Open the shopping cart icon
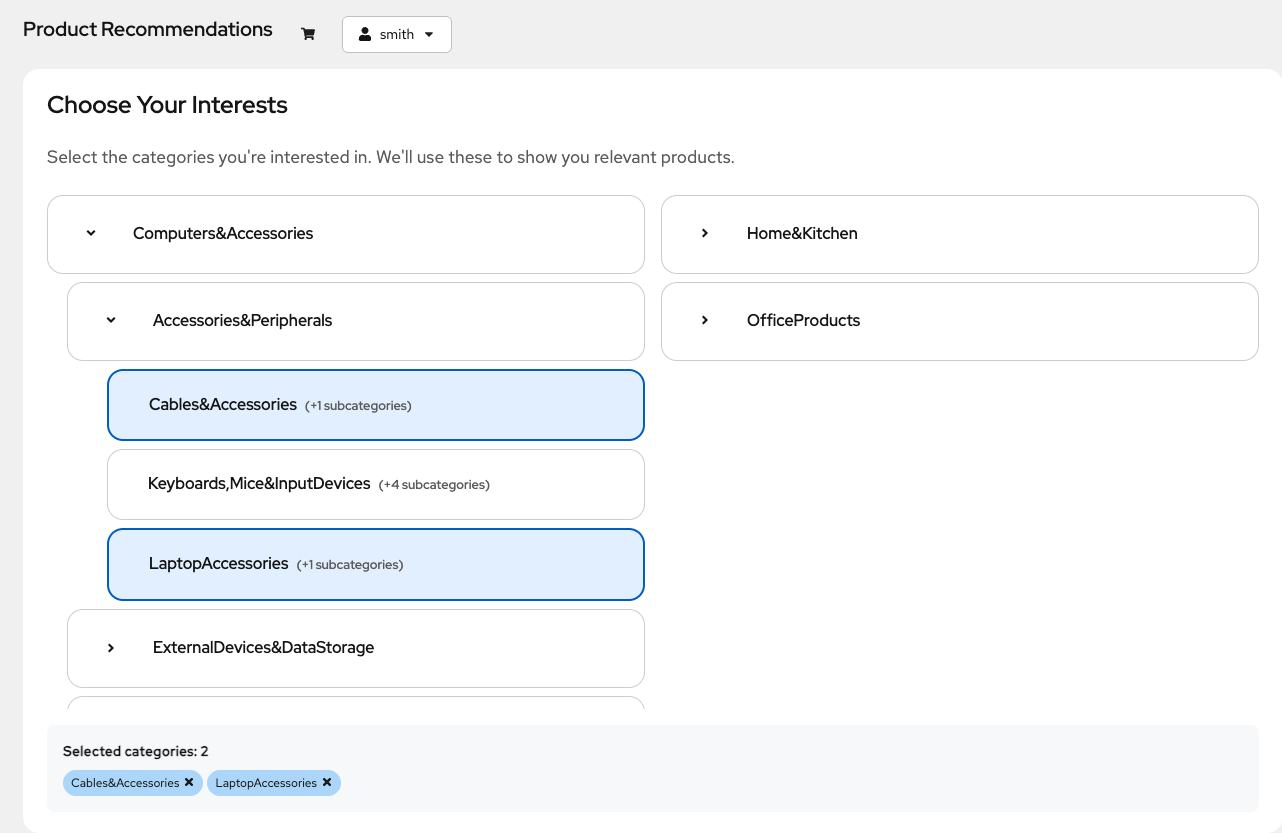 coord(308,34)
